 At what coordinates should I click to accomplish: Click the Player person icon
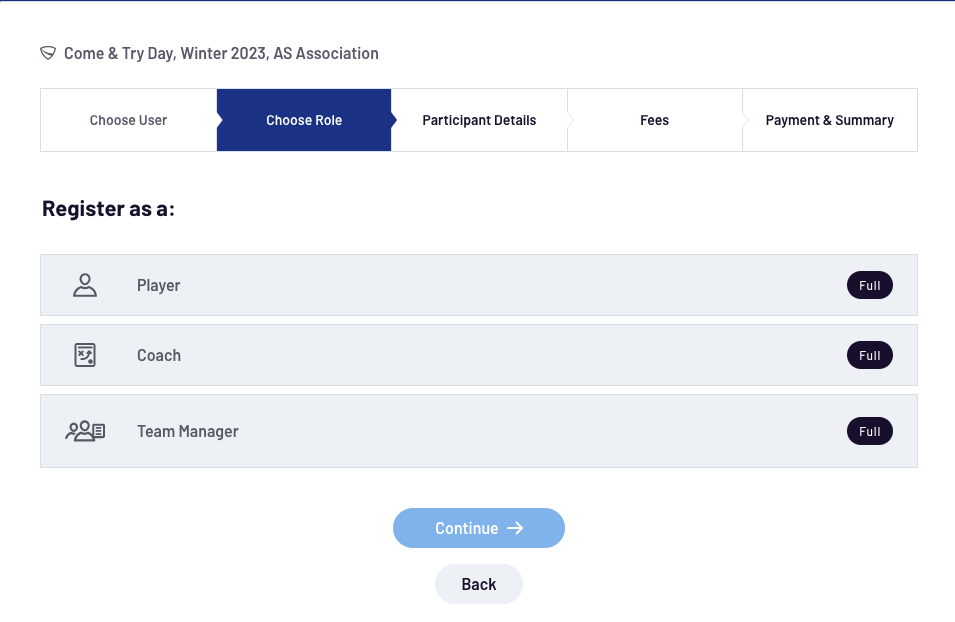coord(85,286)
